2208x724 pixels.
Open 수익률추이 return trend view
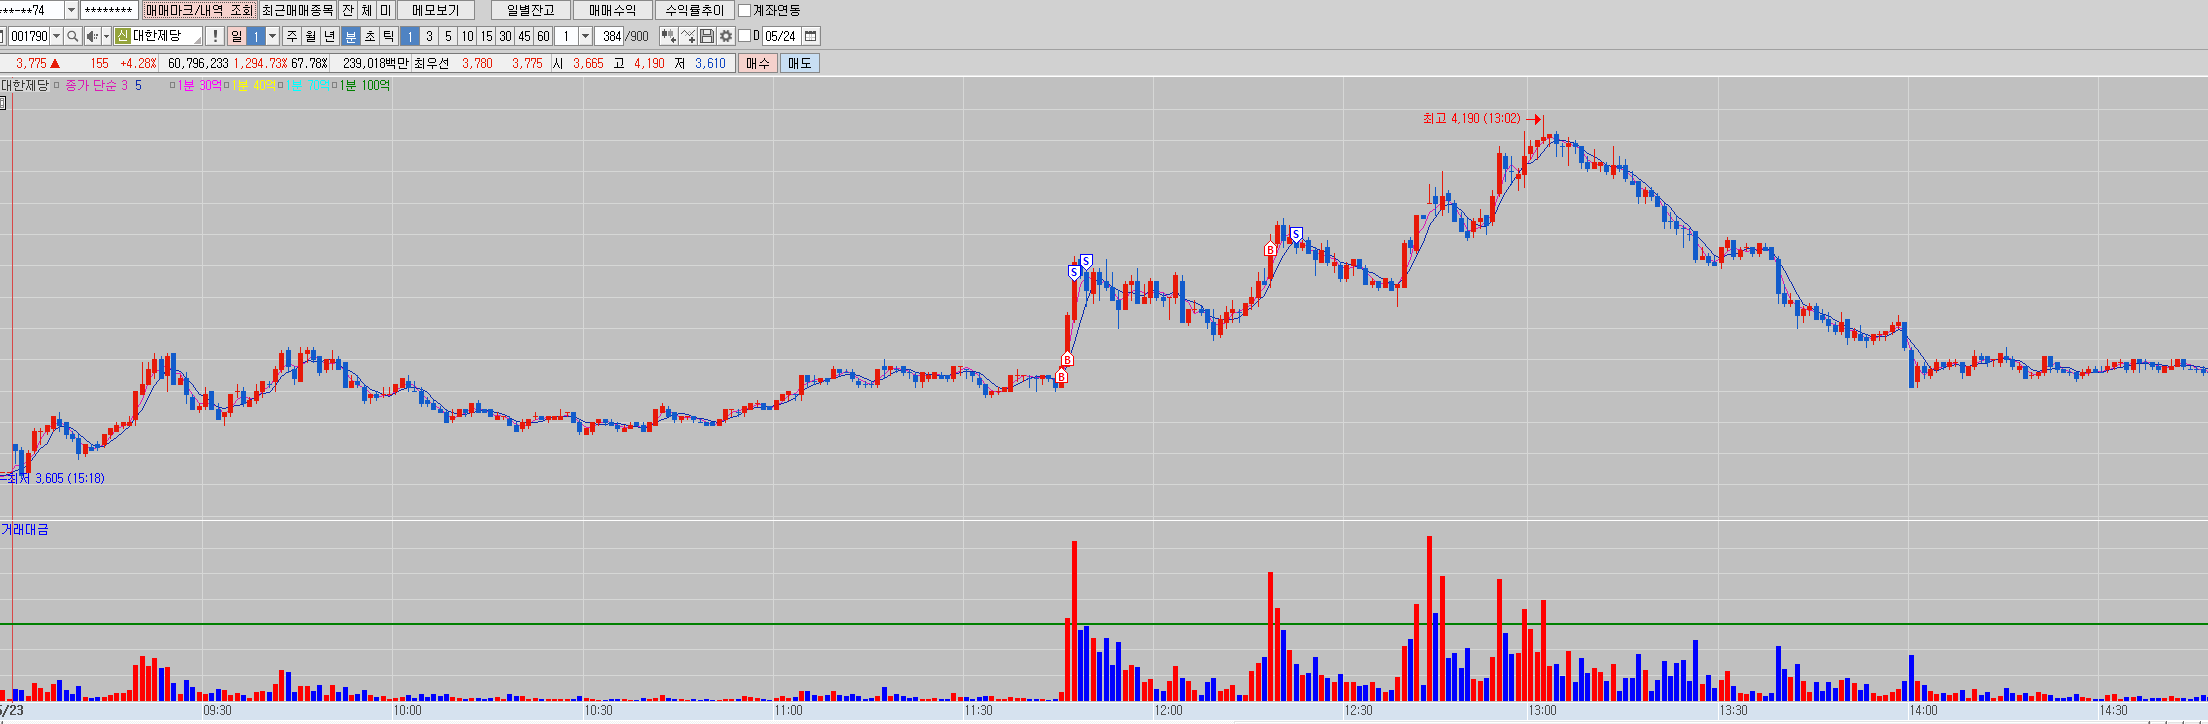[x=695, y=11]
